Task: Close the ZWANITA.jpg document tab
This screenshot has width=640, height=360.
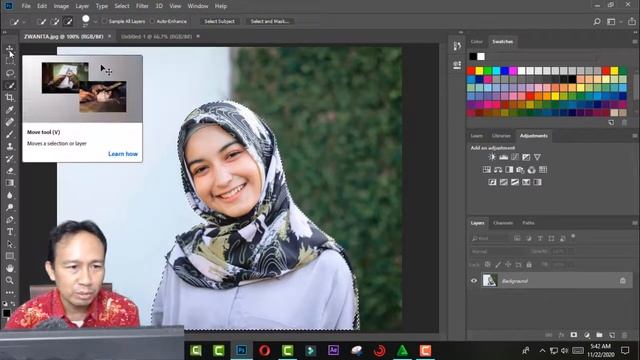Action: point(109,36)
